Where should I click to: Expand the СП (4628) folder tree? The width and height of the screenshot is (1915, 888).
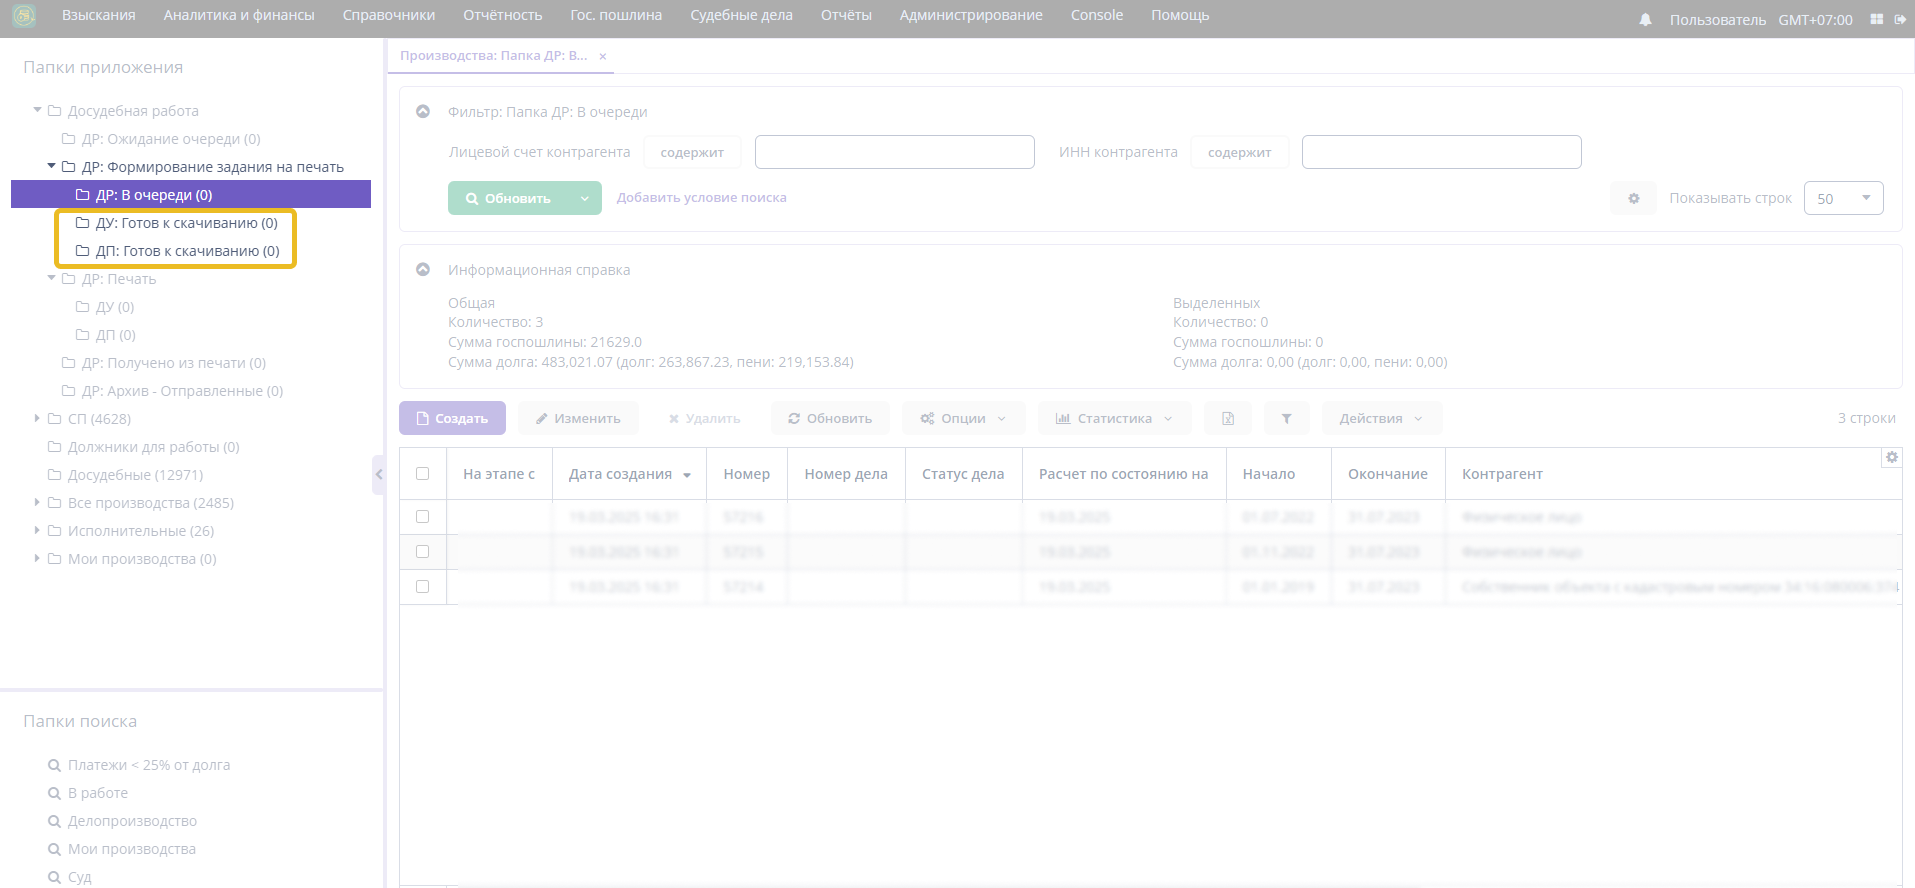tap(37, 418)
